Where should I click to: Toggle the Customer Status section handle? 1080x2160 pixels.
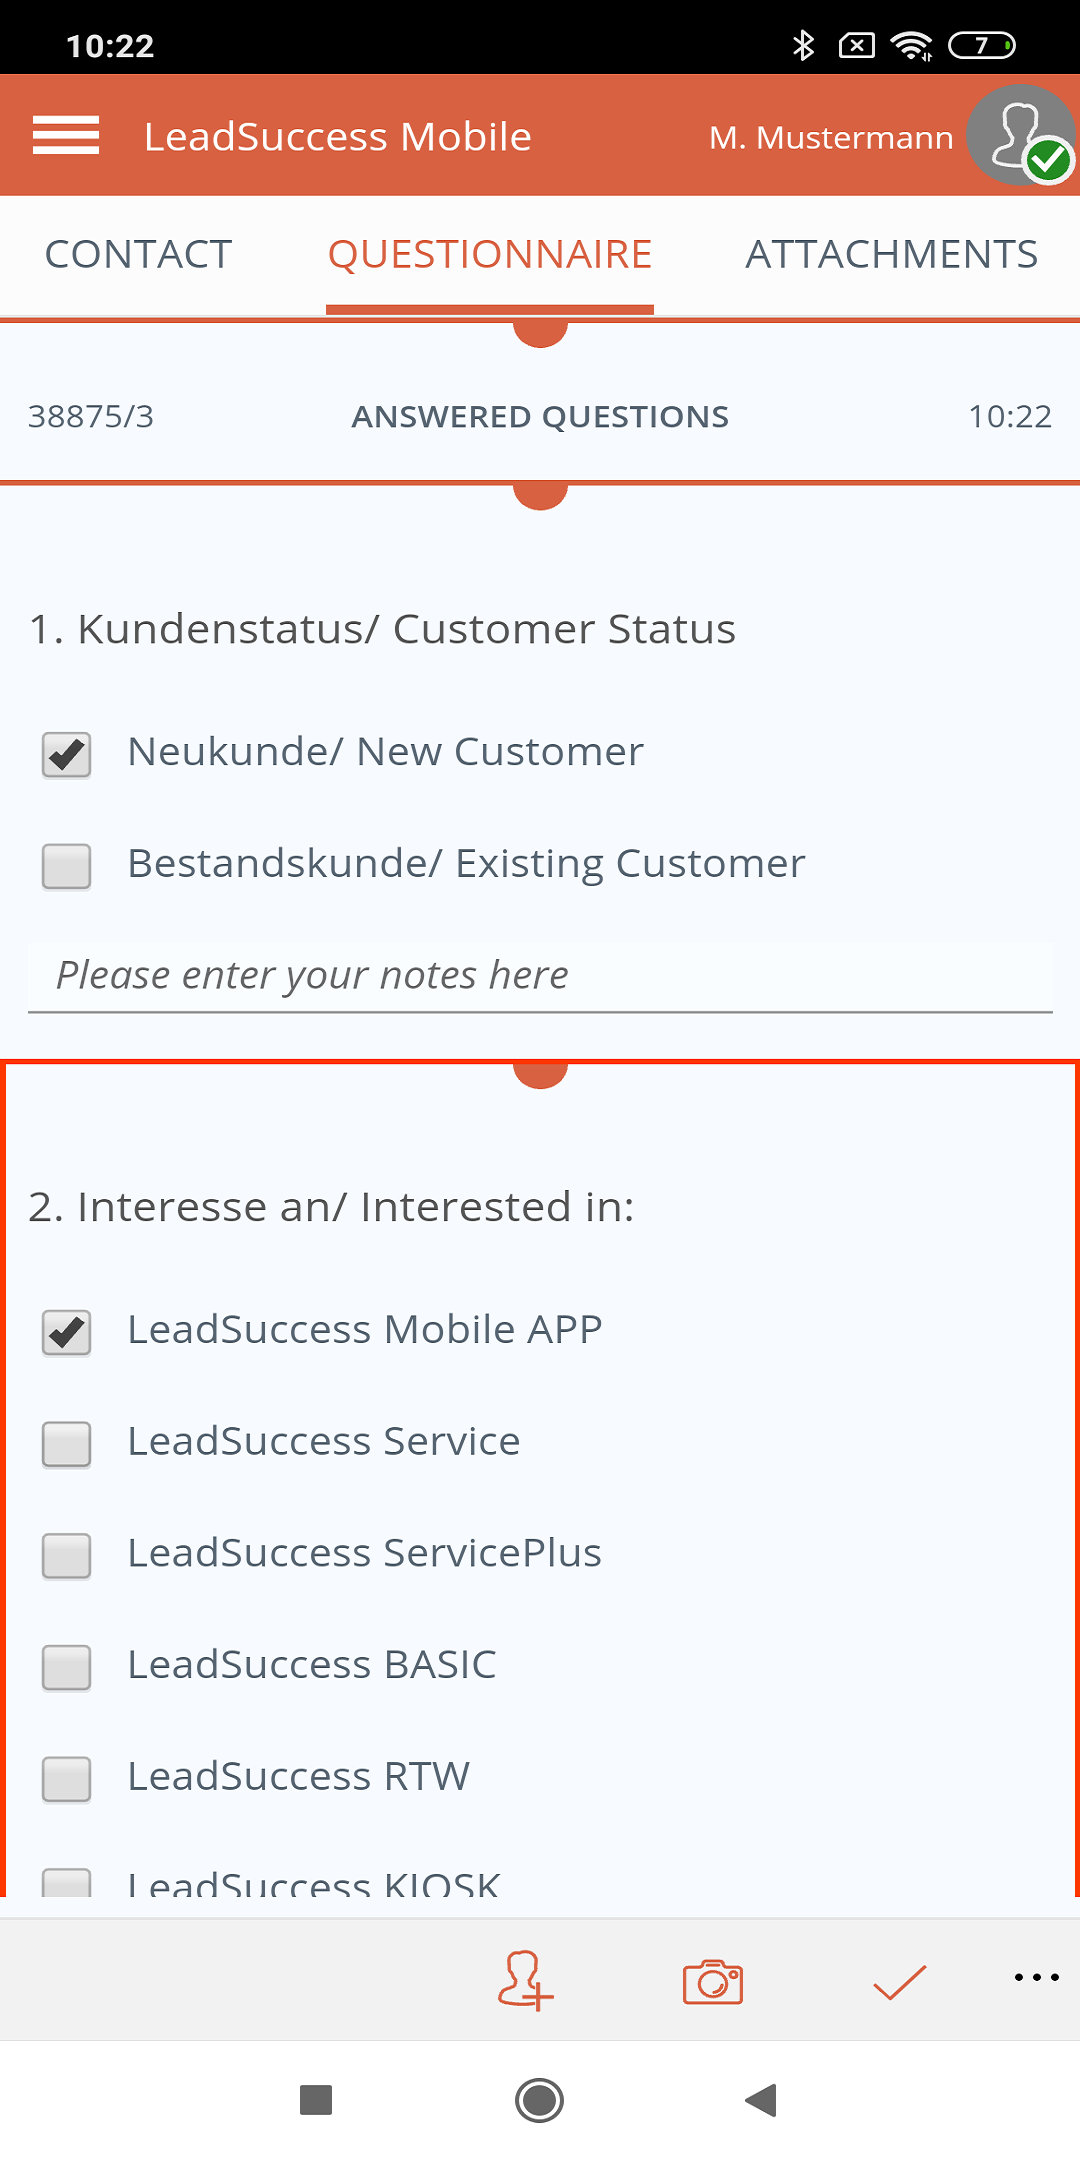540,496
